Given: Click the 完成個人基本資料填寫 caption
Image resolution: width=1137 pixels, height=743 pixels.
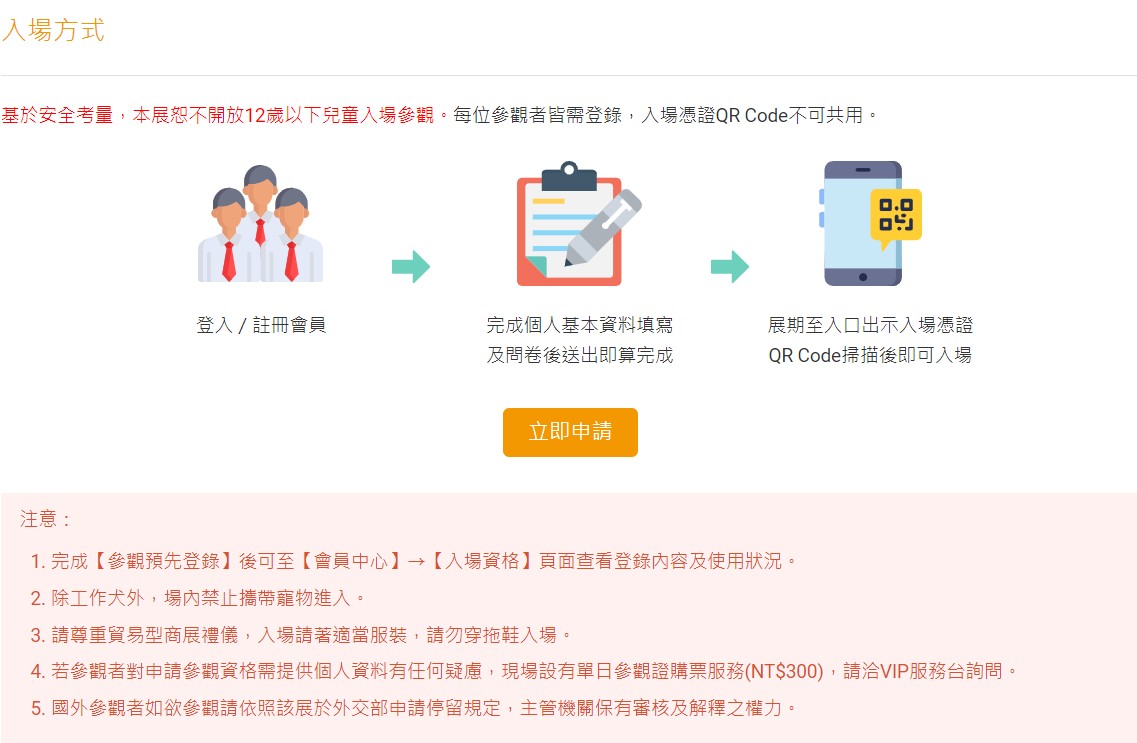Looking at the screenshot, I should click(579, 325).
